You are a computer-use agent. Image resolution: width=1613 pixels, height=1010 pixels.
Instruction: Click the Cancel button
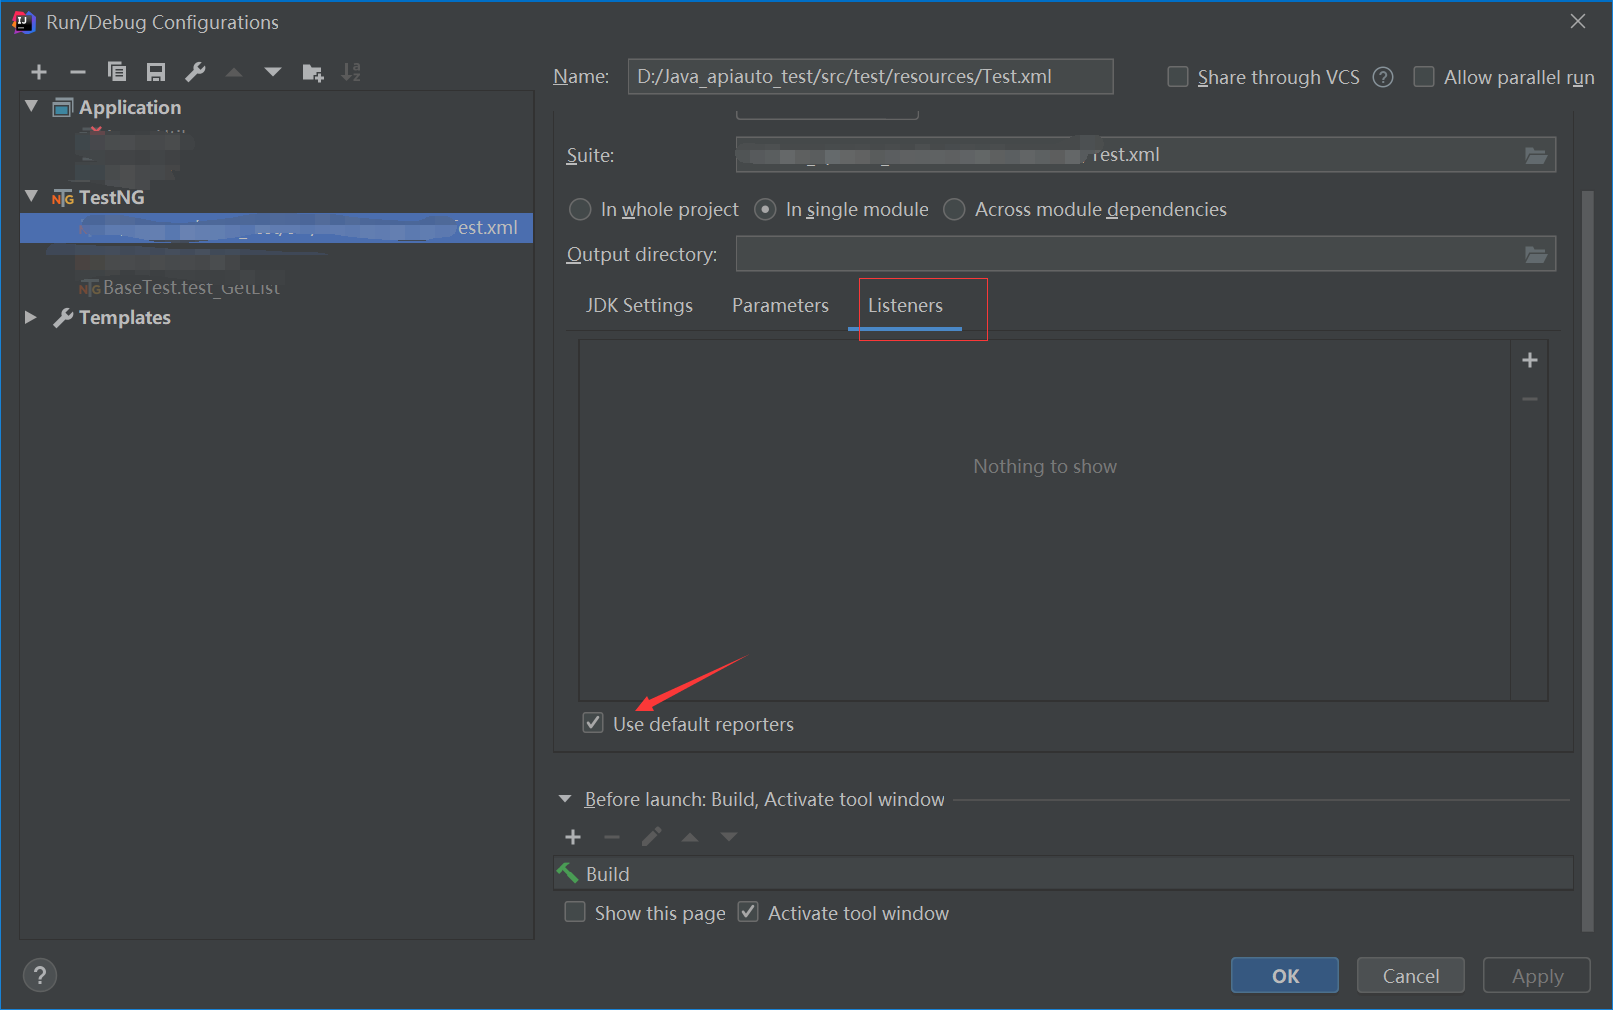(1410, 975)
